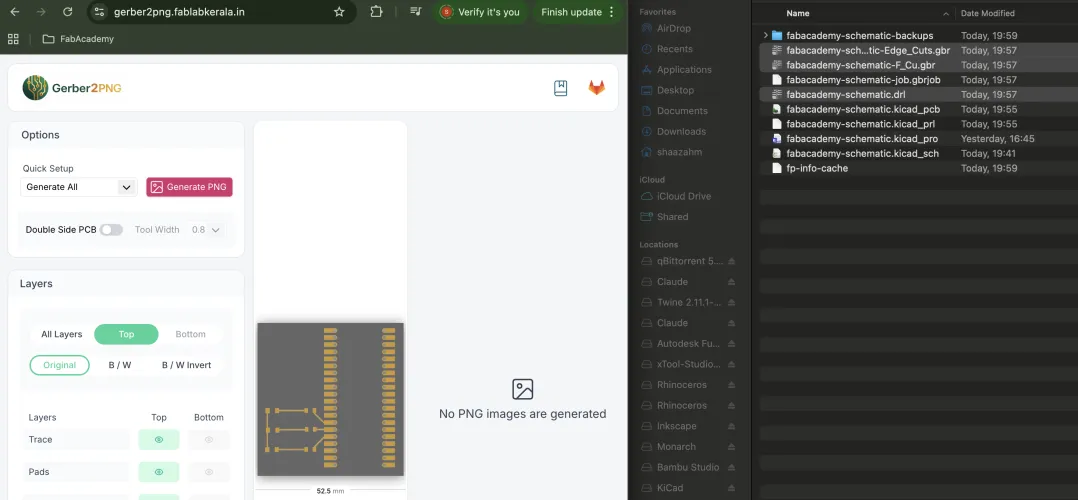Open the media control icon in toolbar
Image resolution: width=1078 pixels, height=500 pixels.
click(x=415, y=12)
